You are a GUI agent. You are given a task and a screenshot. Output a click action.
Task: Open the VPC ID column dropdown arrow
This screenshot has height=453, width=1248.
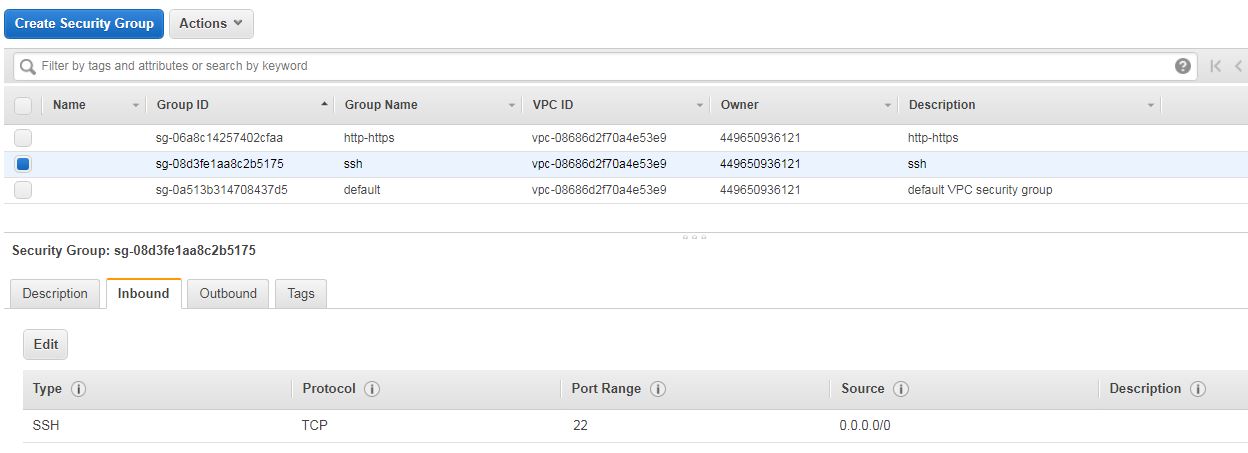700,105
